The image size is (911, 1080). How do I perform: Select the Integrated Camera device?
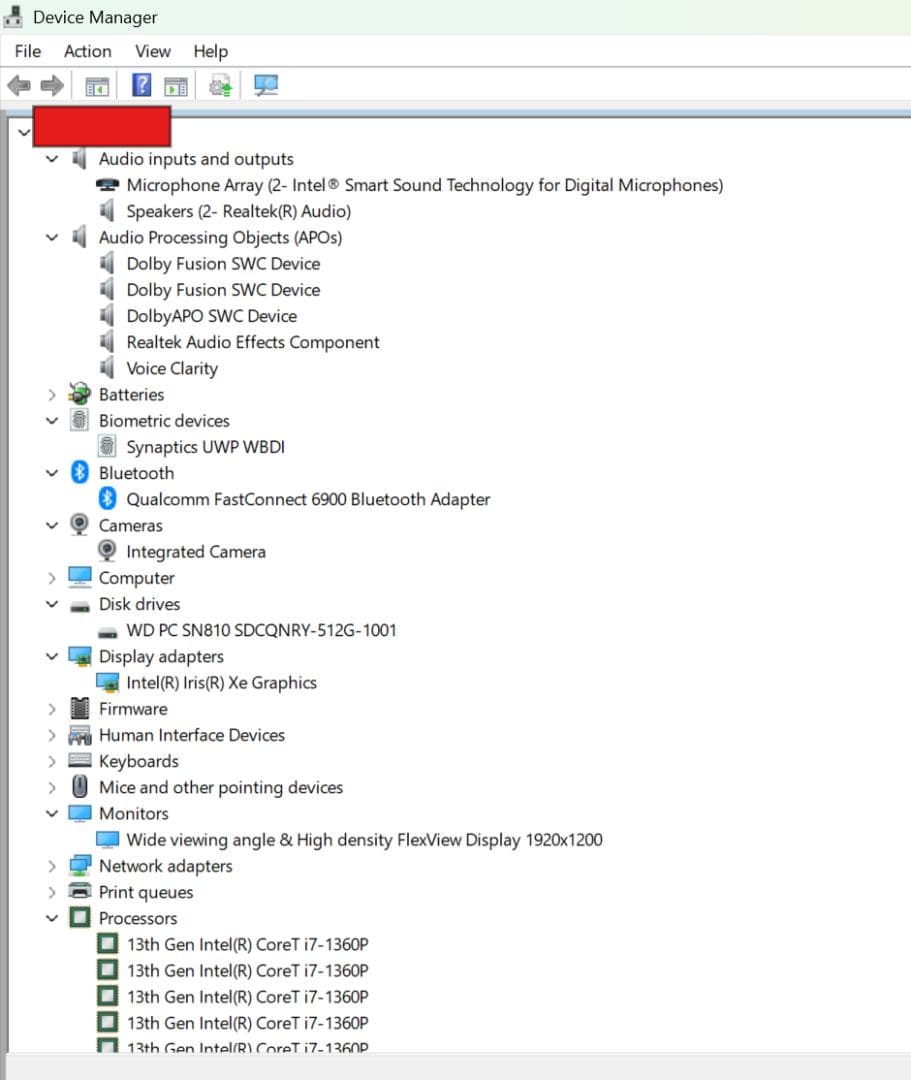pyautogui.click(x=196, y=551)
